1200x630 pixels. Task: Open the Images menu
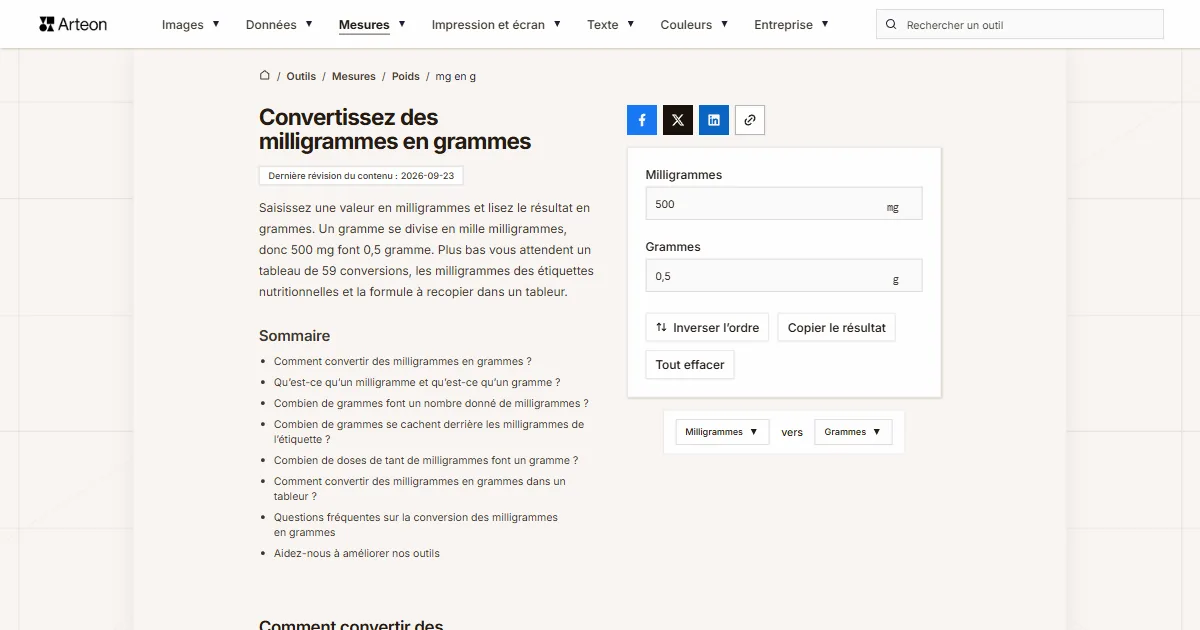(191, 24)
